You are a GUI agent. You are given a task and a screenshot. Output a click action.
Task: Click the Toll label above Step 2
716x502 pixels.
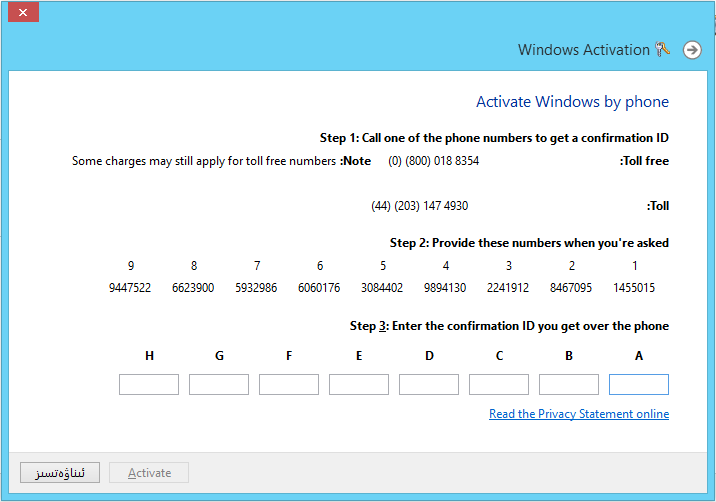click(x=658, y=206)
